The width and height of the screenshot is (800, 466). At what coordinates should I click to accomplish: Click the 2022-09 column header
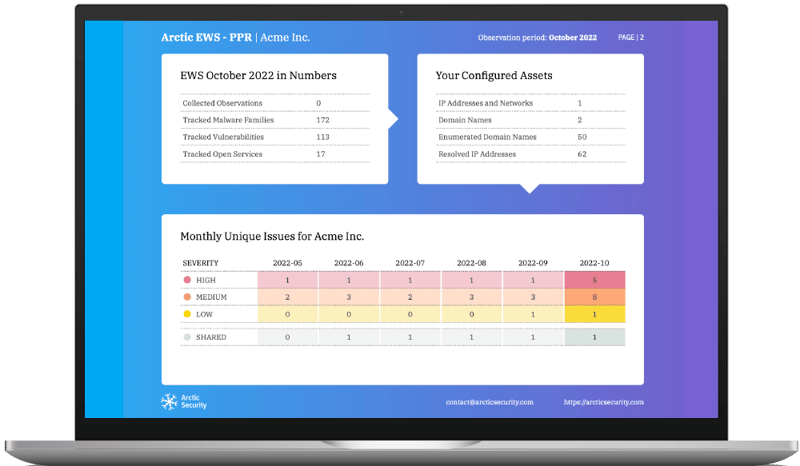[x=533, y=263]
